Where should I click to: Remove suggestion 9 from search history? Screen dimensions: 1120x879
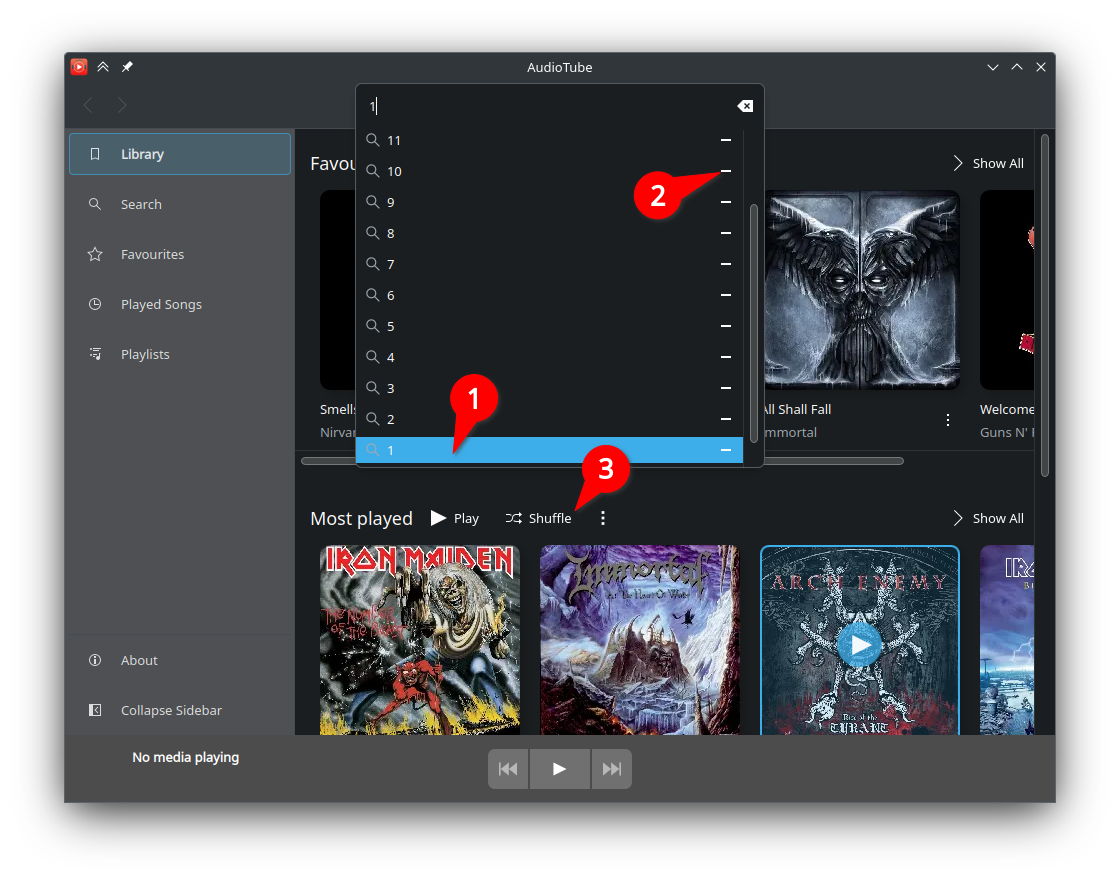(x=726, y=202)
